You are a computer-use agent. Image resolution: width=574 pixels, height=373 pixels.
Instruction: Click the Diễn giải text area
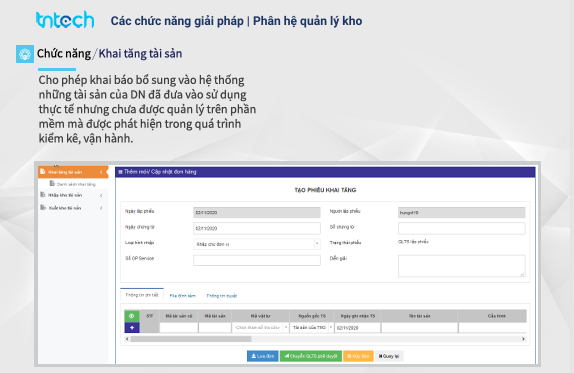tap(462, 266)
